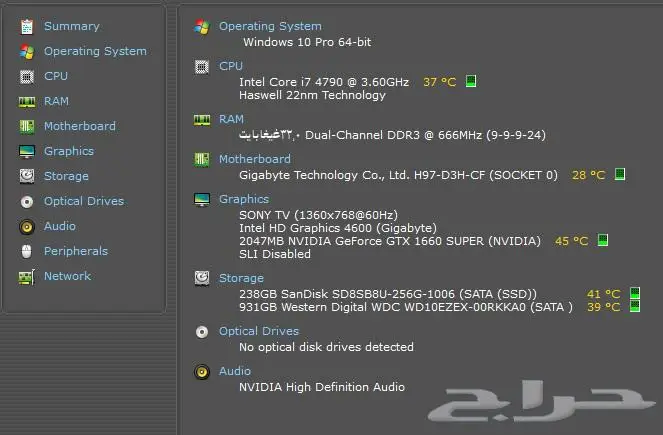Viewport: 663px width, 435px height.
Task: Click the Storage heading in summary panel
Action: click(x=241, y=278)
